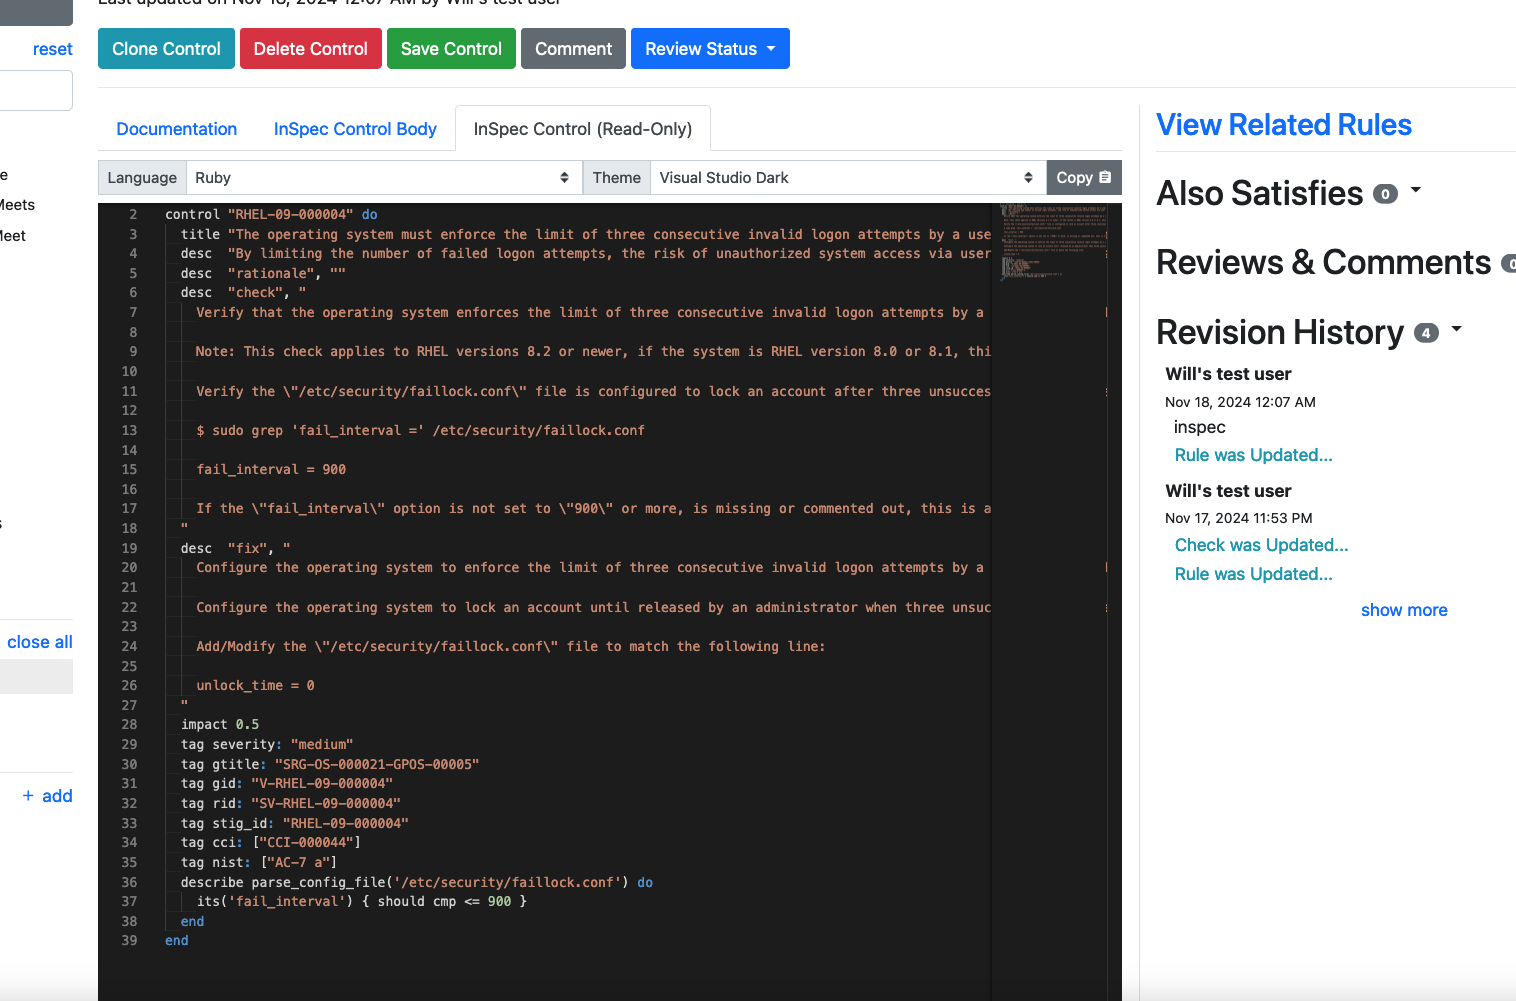The width and height of the screenshot is (1516, 1001).
Task: Collapse the Revision History section
Action: click(1455, 330)
